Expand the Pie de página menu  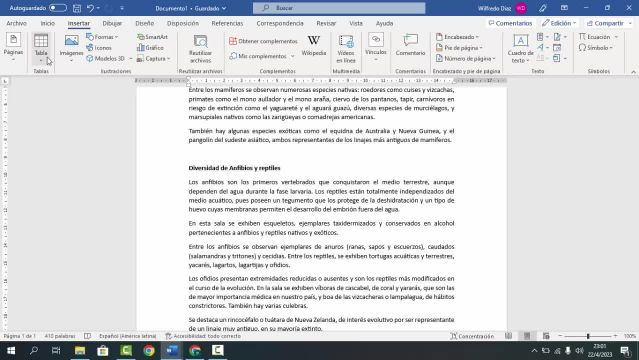459,48
